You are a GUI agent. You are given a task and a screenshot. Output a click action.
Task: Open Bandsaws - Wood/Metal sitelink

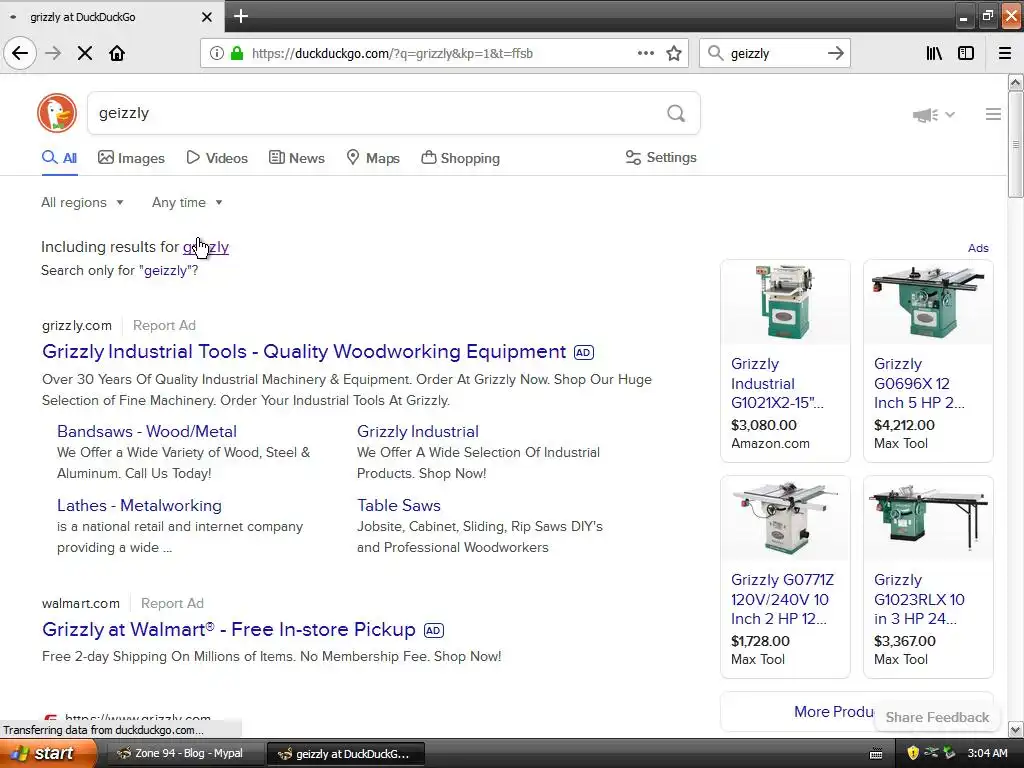tap(147, 432)
